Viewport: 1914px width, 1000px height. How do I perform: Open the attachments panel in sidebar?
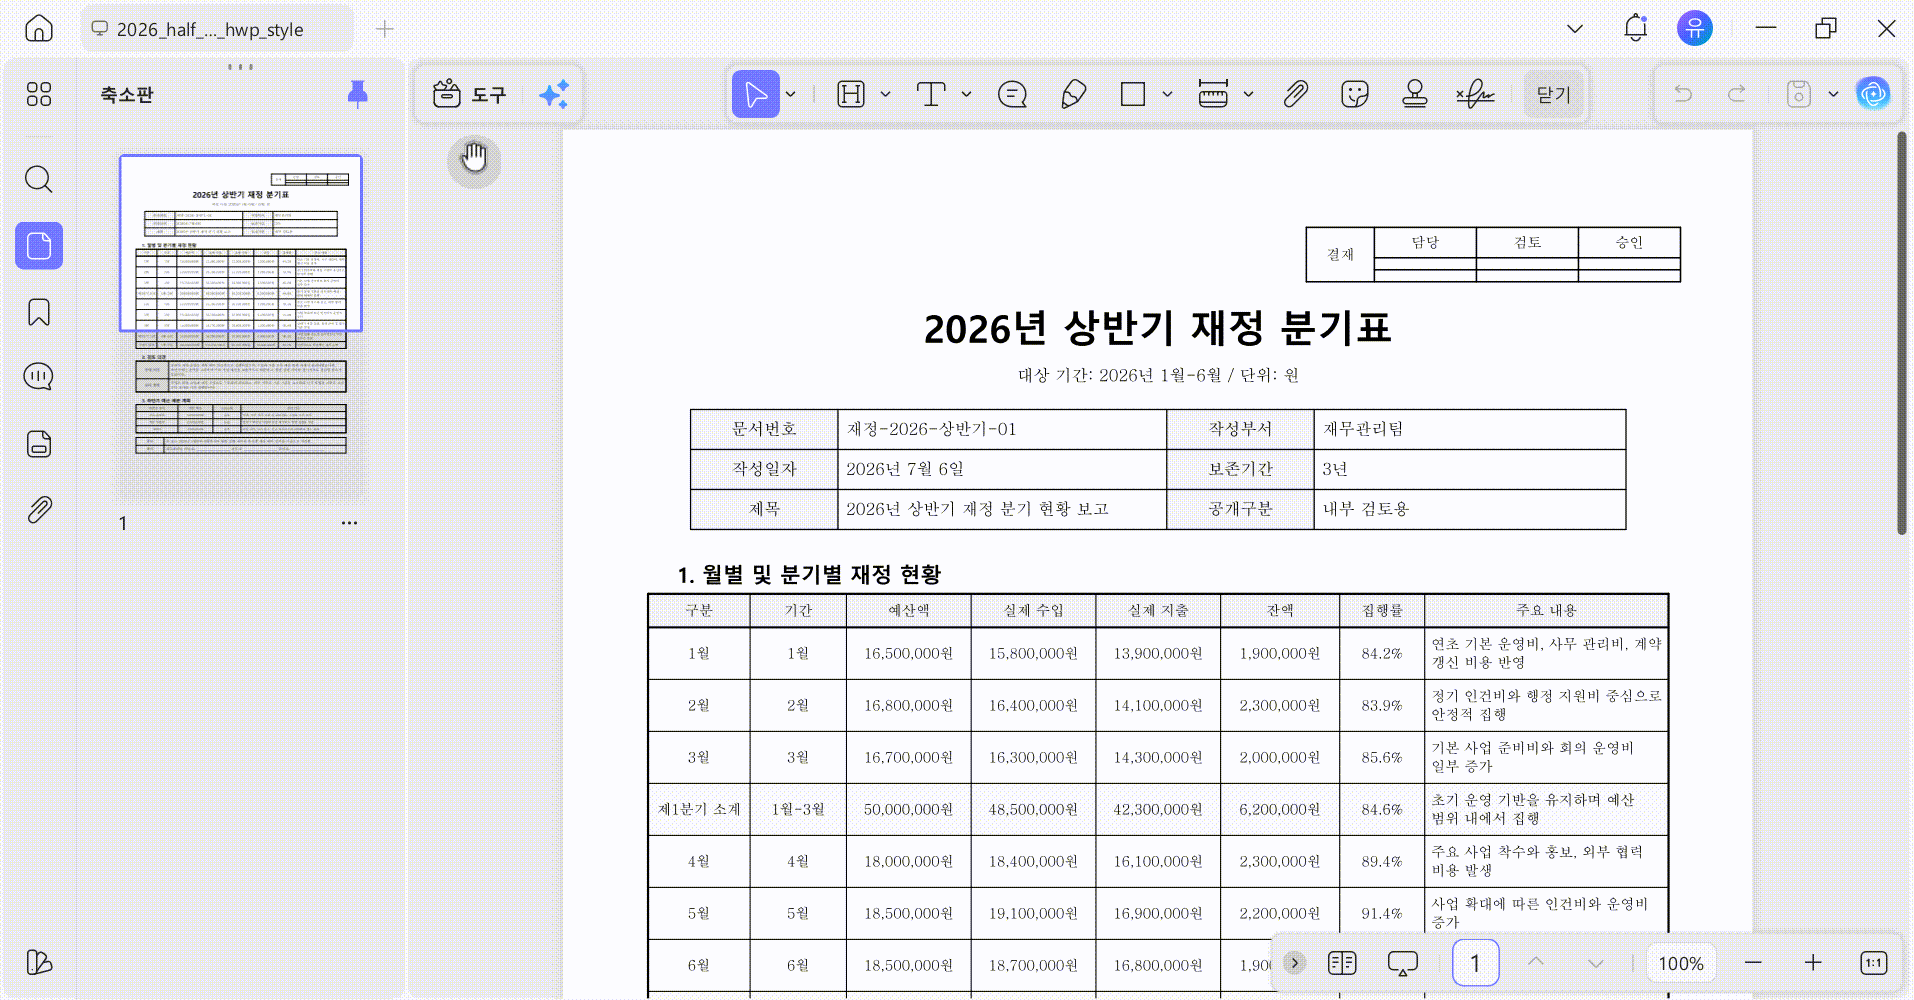[39, 510]
